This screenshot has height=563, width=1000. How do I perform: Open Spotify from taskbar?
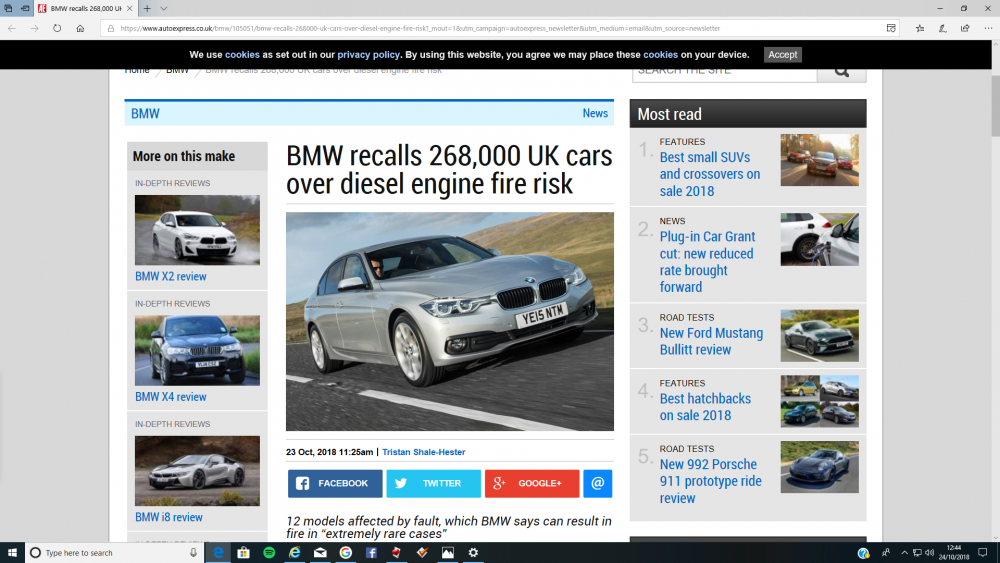coord(269,553)
